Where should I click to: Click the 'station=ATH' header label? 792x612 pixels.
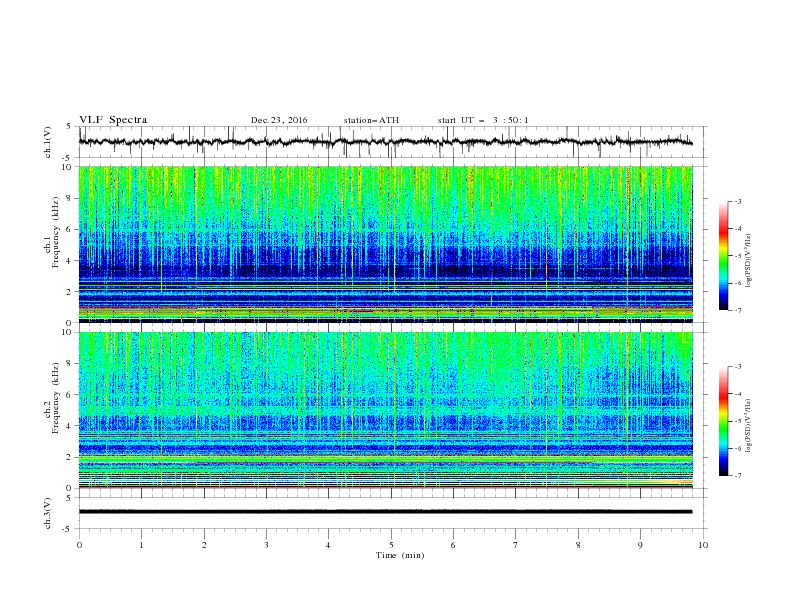[371, 120]
